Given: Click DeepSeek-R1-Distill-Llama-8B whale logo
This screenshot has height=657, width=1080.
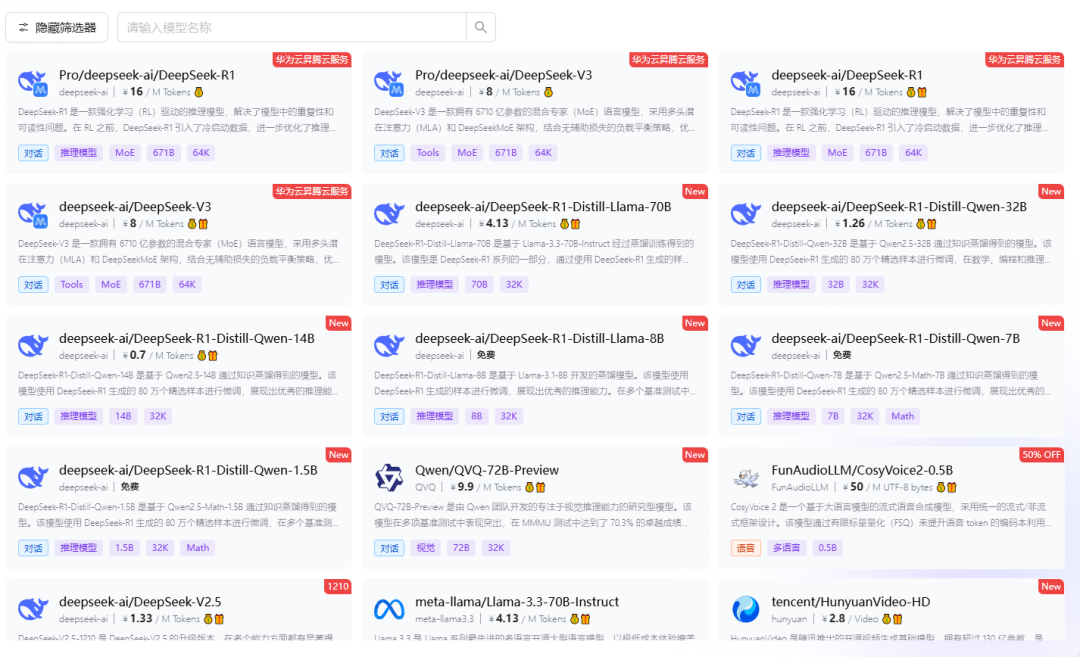Looking at the screenshot, I should point(389,345).
